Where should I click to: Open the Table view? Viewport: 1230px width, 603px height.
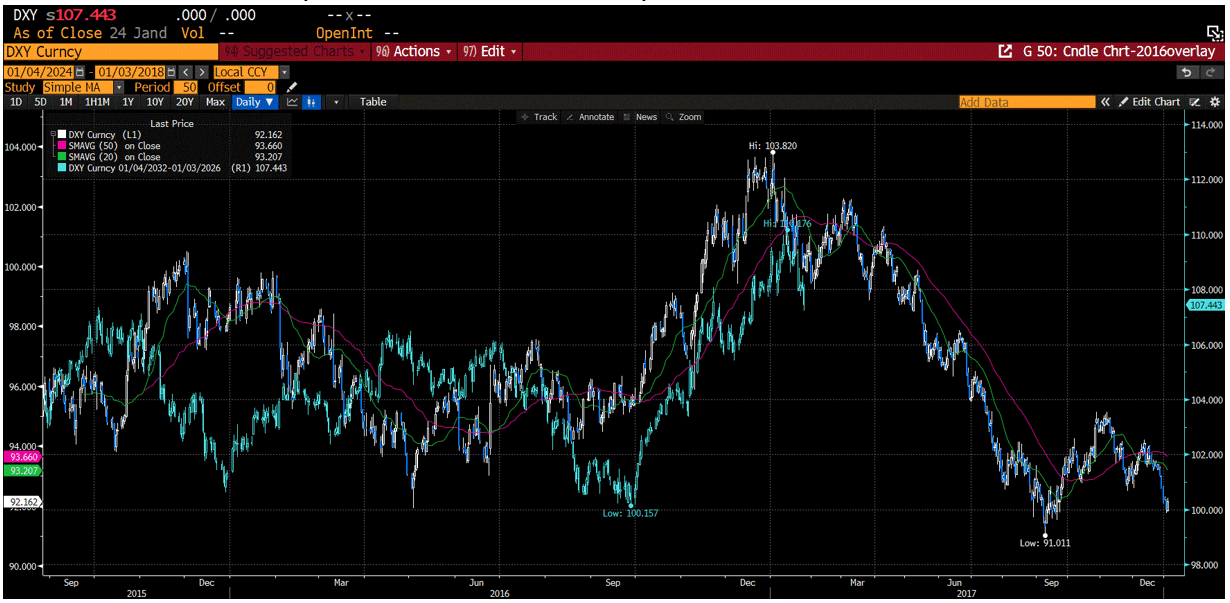373,101
